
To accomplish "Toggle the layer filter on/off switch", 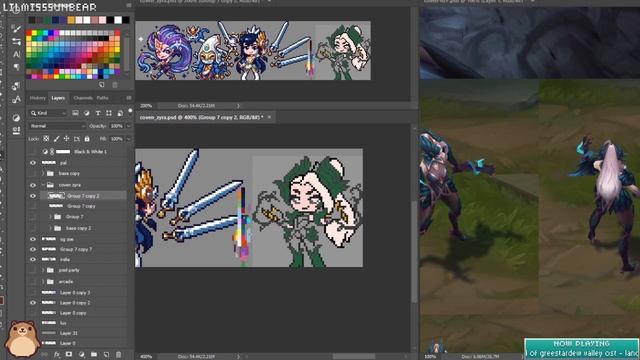I will [x=130, y=111].
